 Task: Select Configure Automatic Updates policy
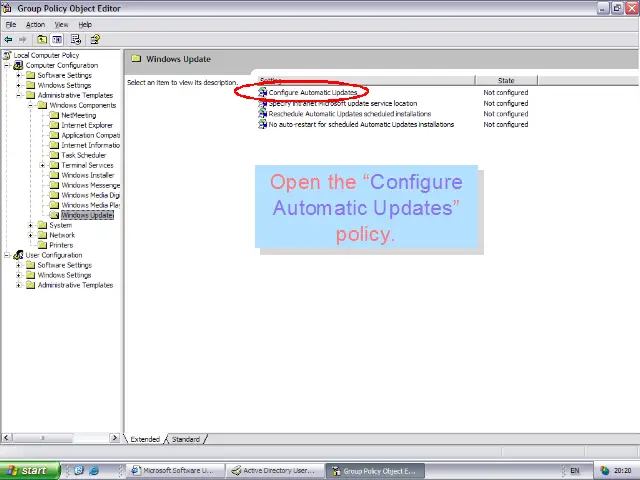pos(313,93)
